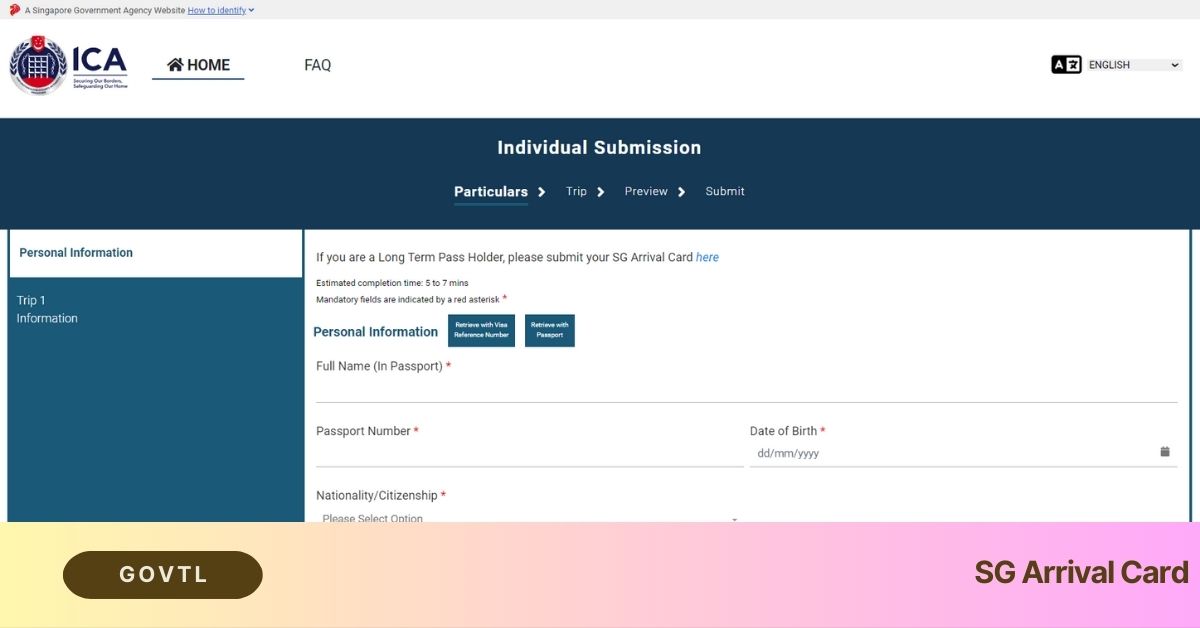Follow the 'here' Long Term Pass link
This screenshot has width=1200, height=628.
tap(707, 257)
